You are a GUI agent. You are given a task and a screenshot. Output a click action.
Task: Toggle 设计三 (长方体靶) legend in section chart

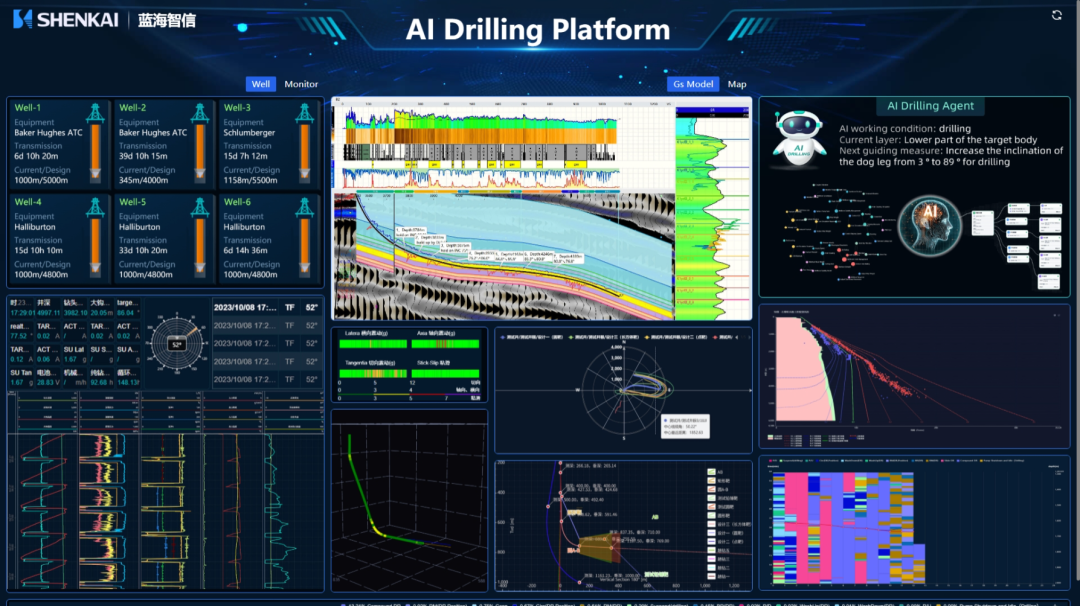[x=729, y=524]
